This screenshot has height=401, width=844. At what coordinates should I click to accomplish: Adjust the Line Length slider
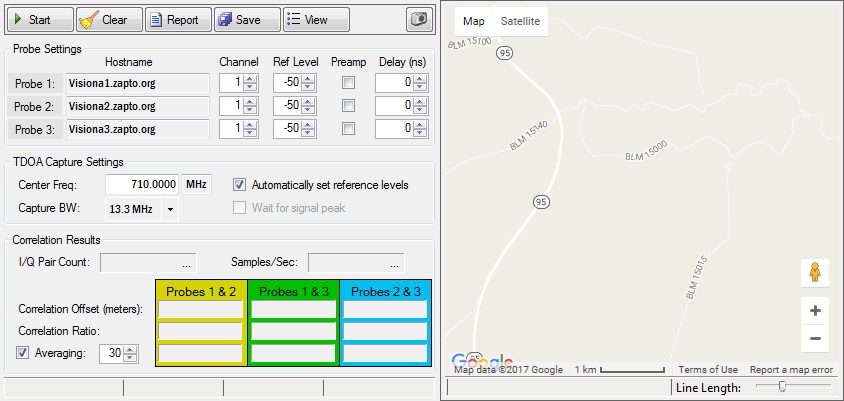782,387
